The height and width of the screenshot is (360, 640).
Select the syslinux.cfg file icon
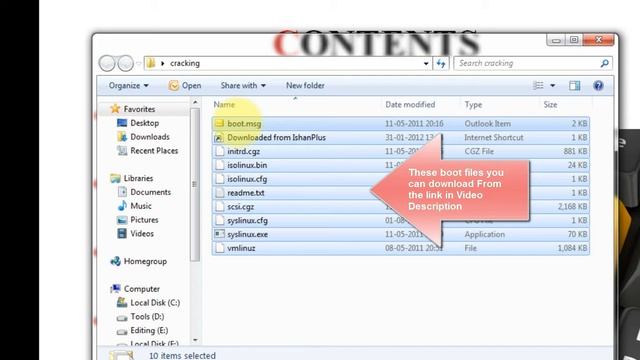tap(220, 220)
